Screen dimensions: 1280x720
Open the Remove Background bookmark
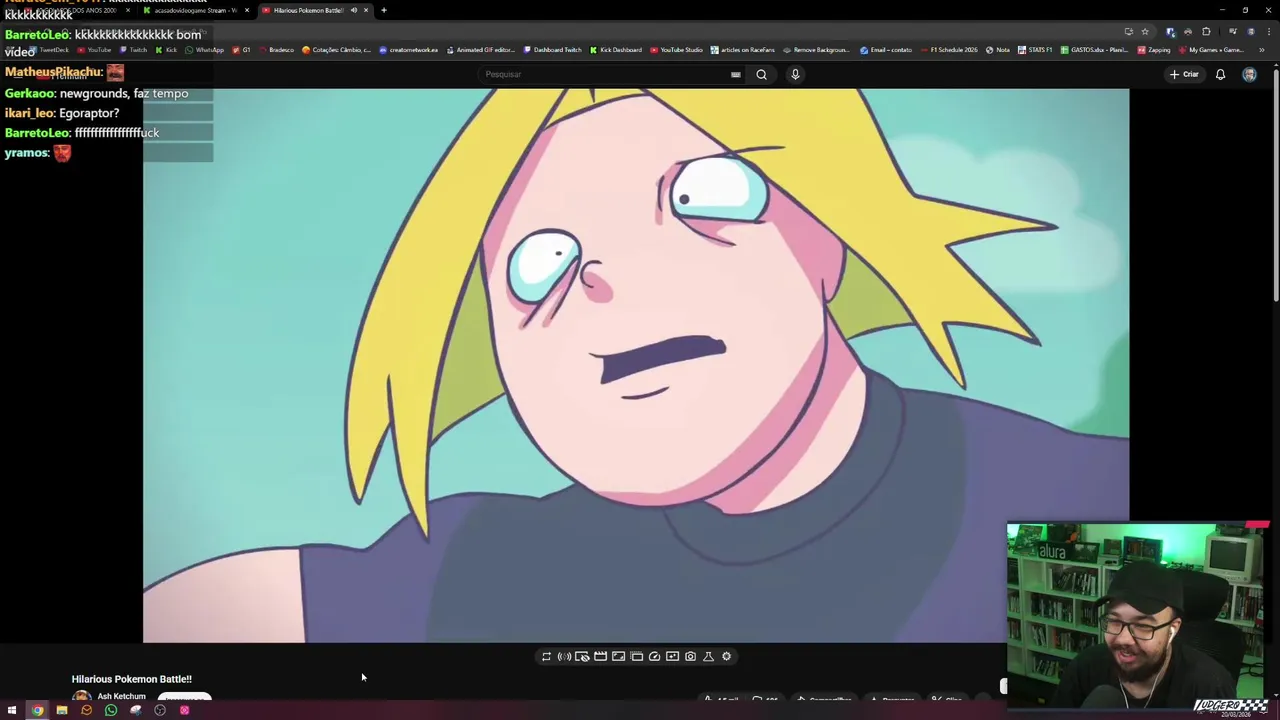[816, 50]
